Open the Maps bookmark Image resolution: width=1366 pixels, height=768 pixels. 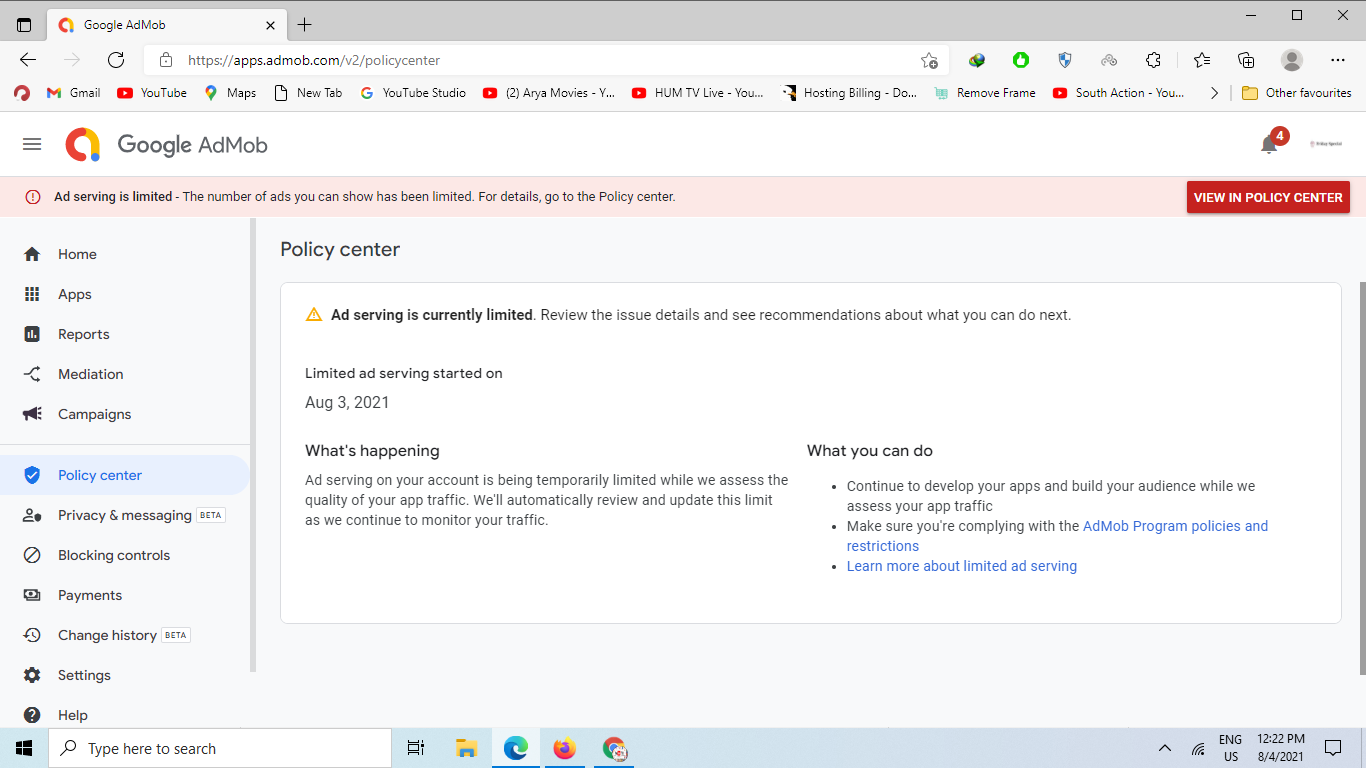230,93
